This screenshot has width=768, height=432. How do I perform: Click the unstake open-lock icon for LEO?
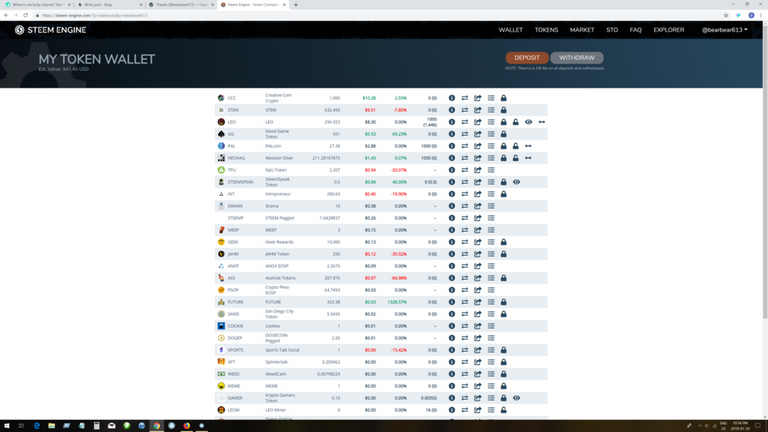click(x=516, y=122)
